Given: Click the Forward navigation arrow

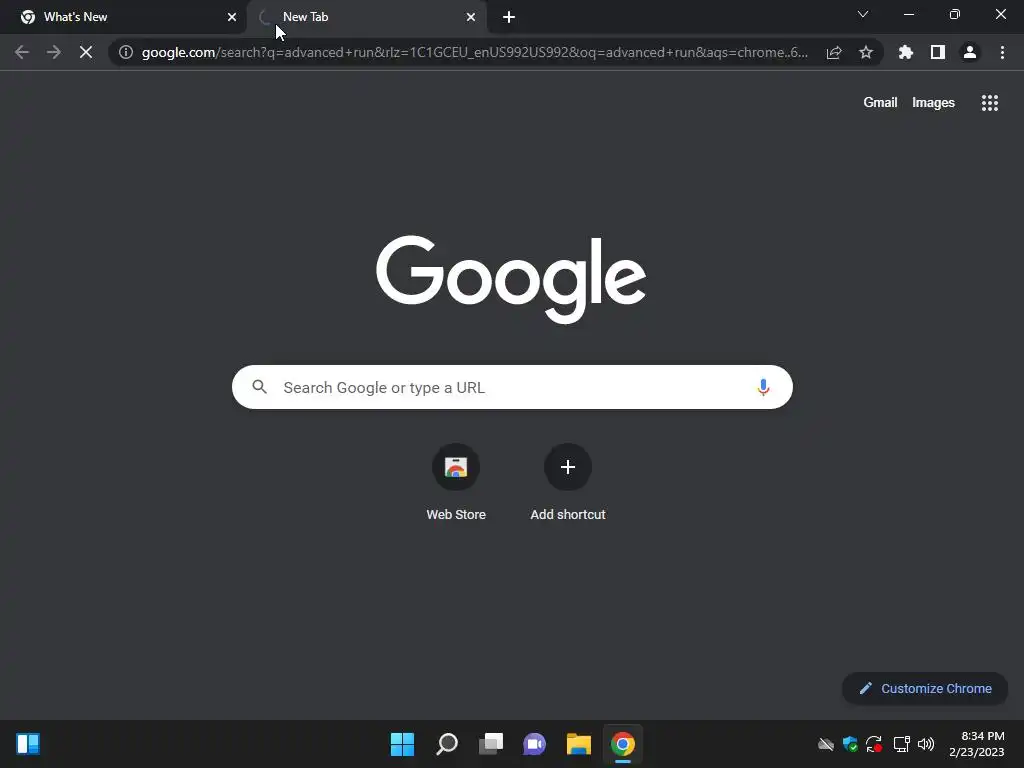Looking at the screenshot, I should [54, 52].
